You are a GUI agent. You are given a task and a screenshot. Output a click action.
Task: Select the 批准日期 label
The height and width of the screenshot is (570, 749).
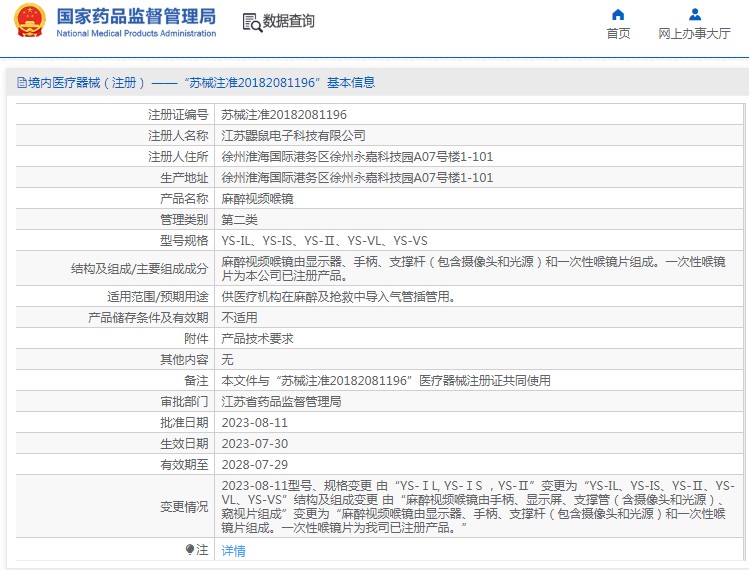[184, 423]
